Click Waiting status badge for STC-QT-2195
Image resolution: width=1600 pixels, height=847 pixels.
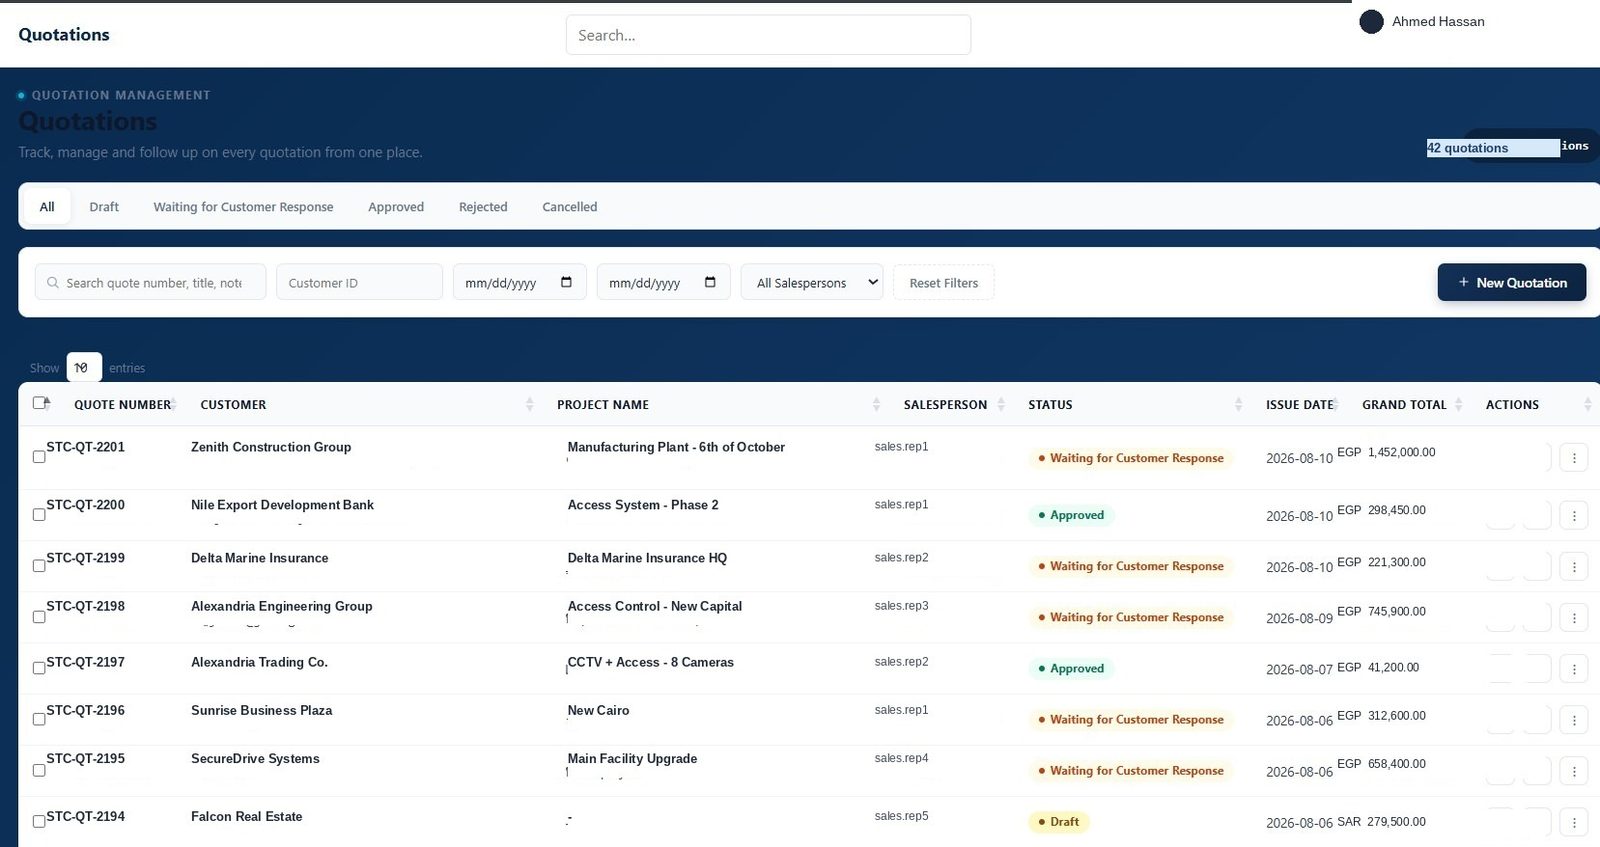1131,771
